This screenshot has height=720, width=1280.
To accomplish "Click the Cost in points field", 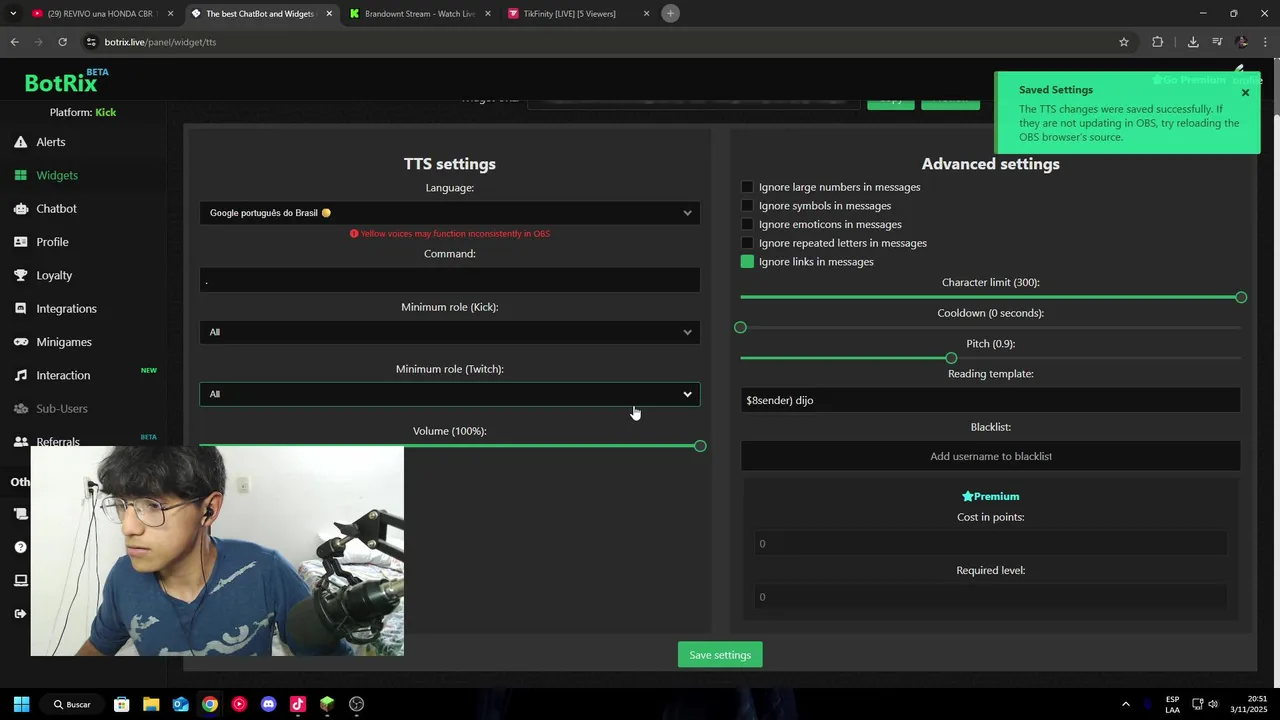I will click(x=990, y=543).
